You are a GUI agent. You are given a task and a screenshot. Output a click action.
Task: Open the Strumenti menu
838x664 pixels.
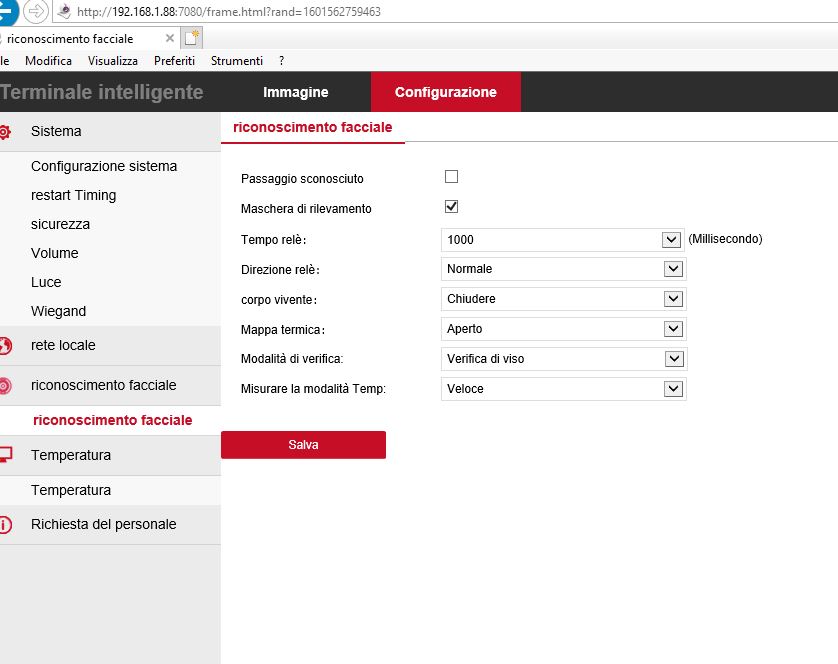237,61
